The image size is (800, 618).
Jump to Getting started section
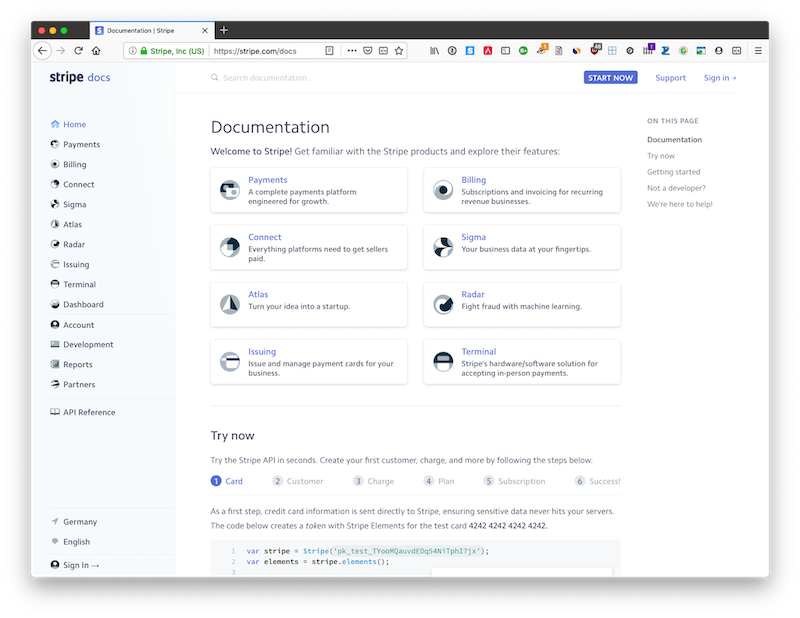point(673,172)
